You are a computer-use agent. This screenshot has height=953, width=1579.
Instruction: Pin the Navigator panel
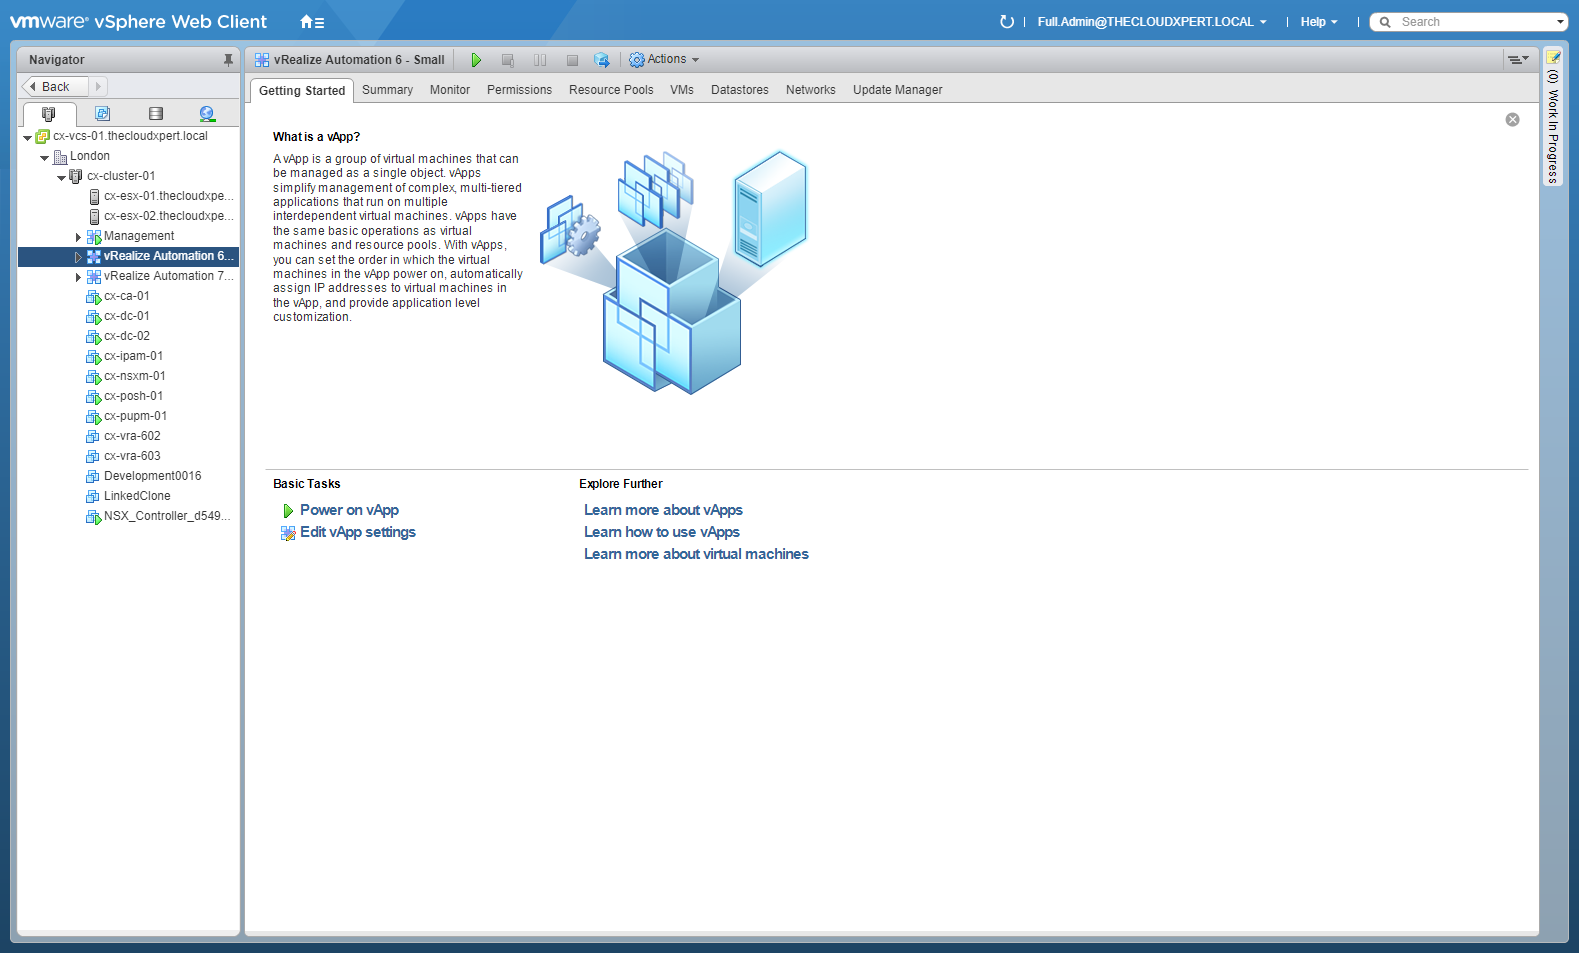228,60
